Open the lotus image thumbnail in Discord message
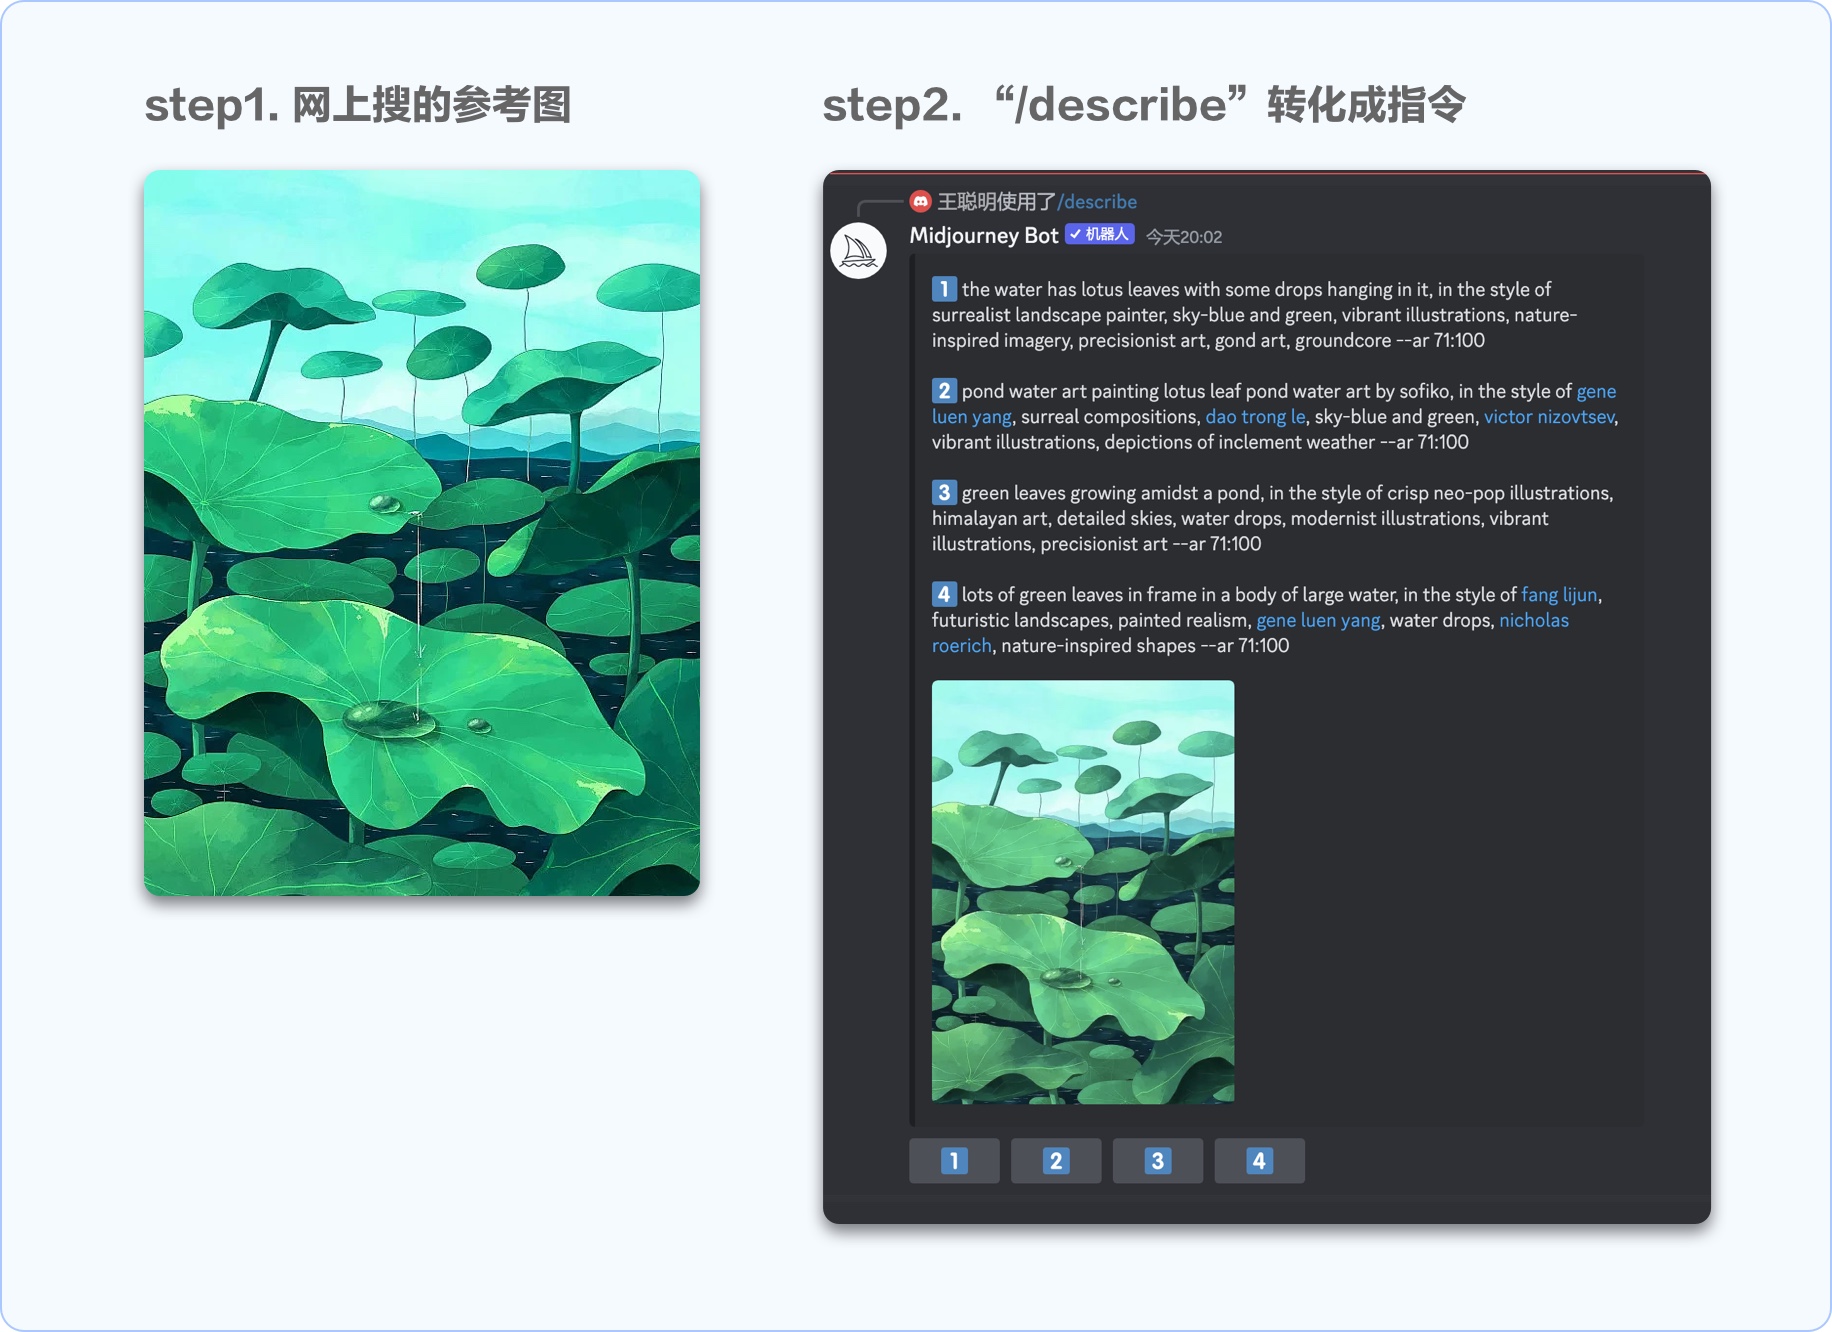This screenshot has height=1332, width=1832. (1083, 892)
